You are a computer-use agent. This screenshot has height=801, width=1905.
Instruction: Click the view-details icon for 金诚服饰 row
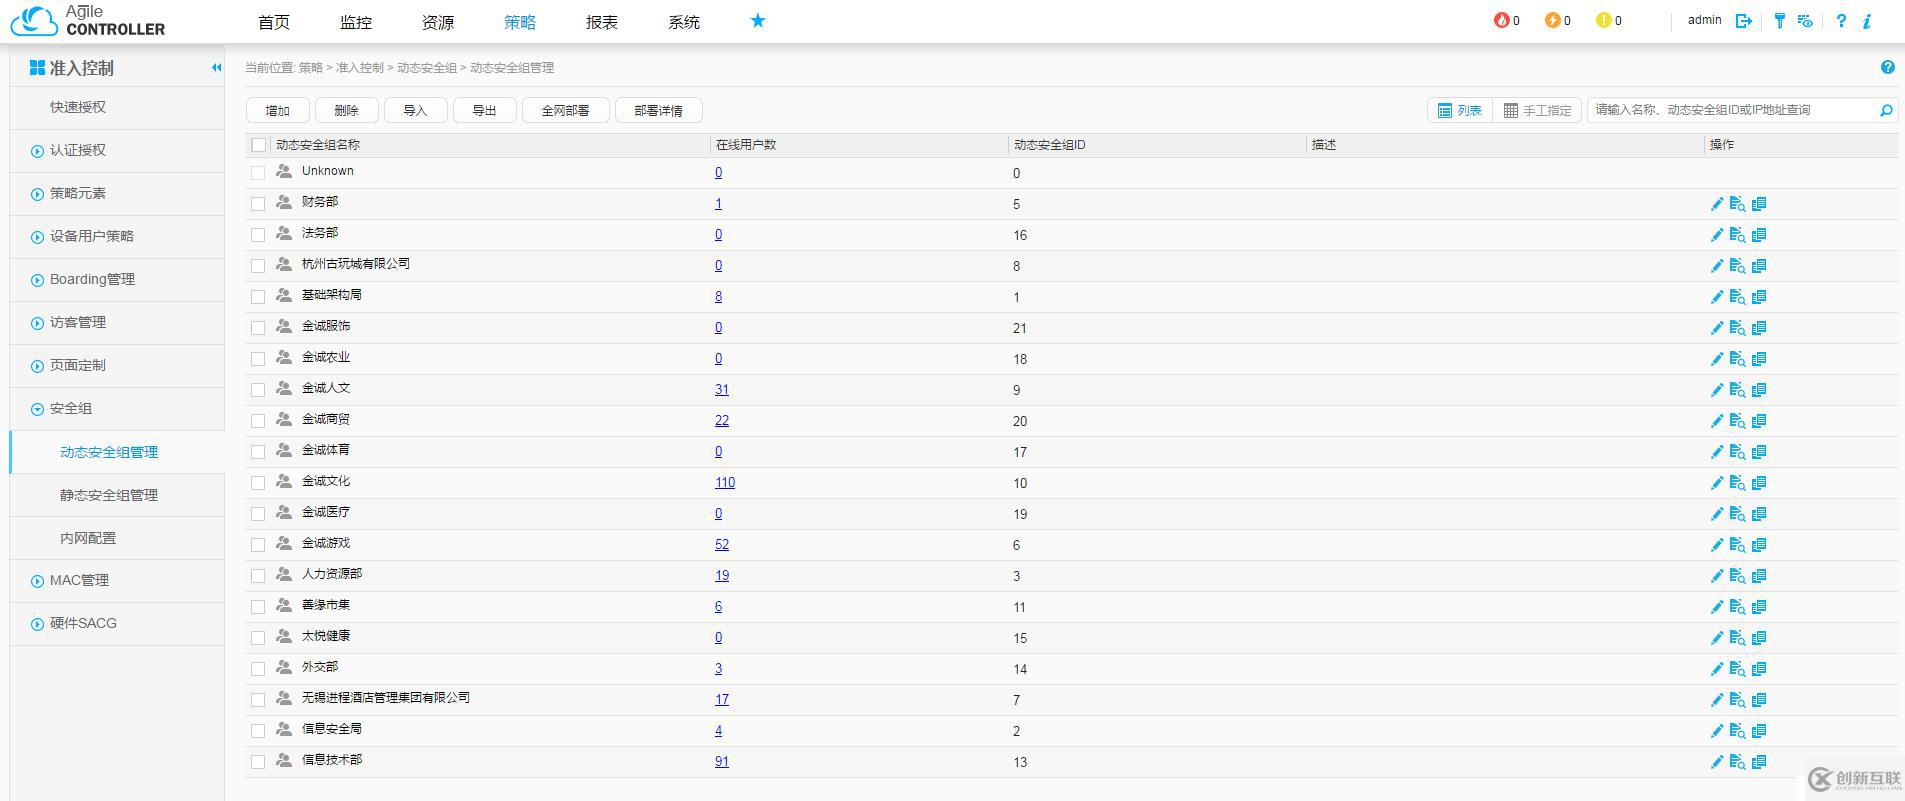pos(1738,328)
